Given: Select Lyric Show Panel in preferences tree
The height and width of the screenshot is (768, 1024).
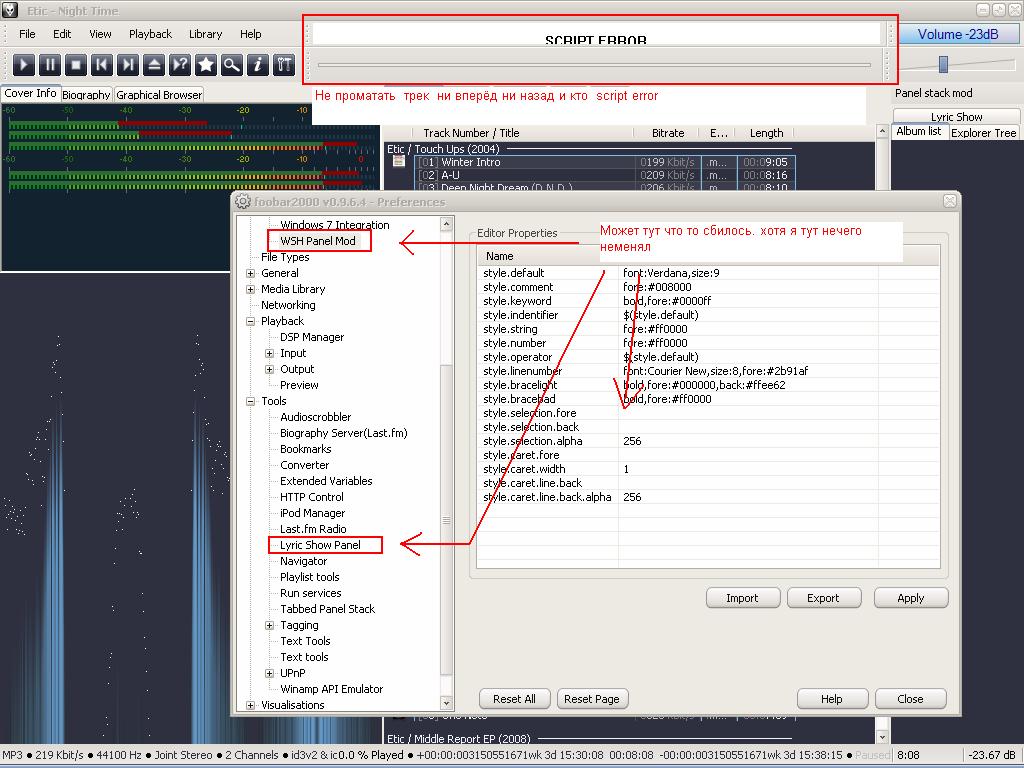Looking at the screenshot, I should coord(321,545).
